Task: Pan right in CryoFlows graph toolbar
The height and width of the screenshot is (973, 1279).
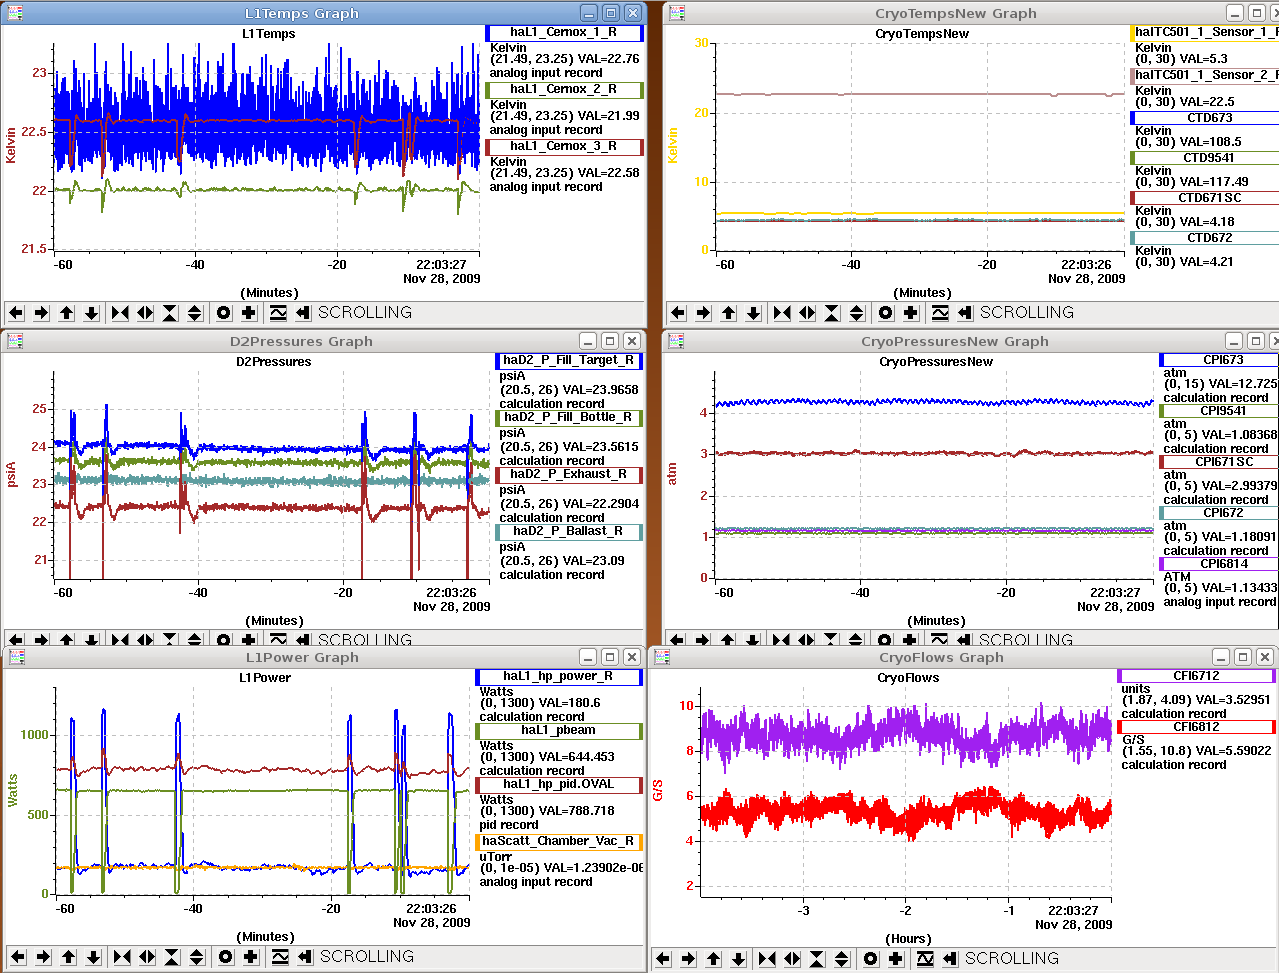Action: [x=688, y=959]
